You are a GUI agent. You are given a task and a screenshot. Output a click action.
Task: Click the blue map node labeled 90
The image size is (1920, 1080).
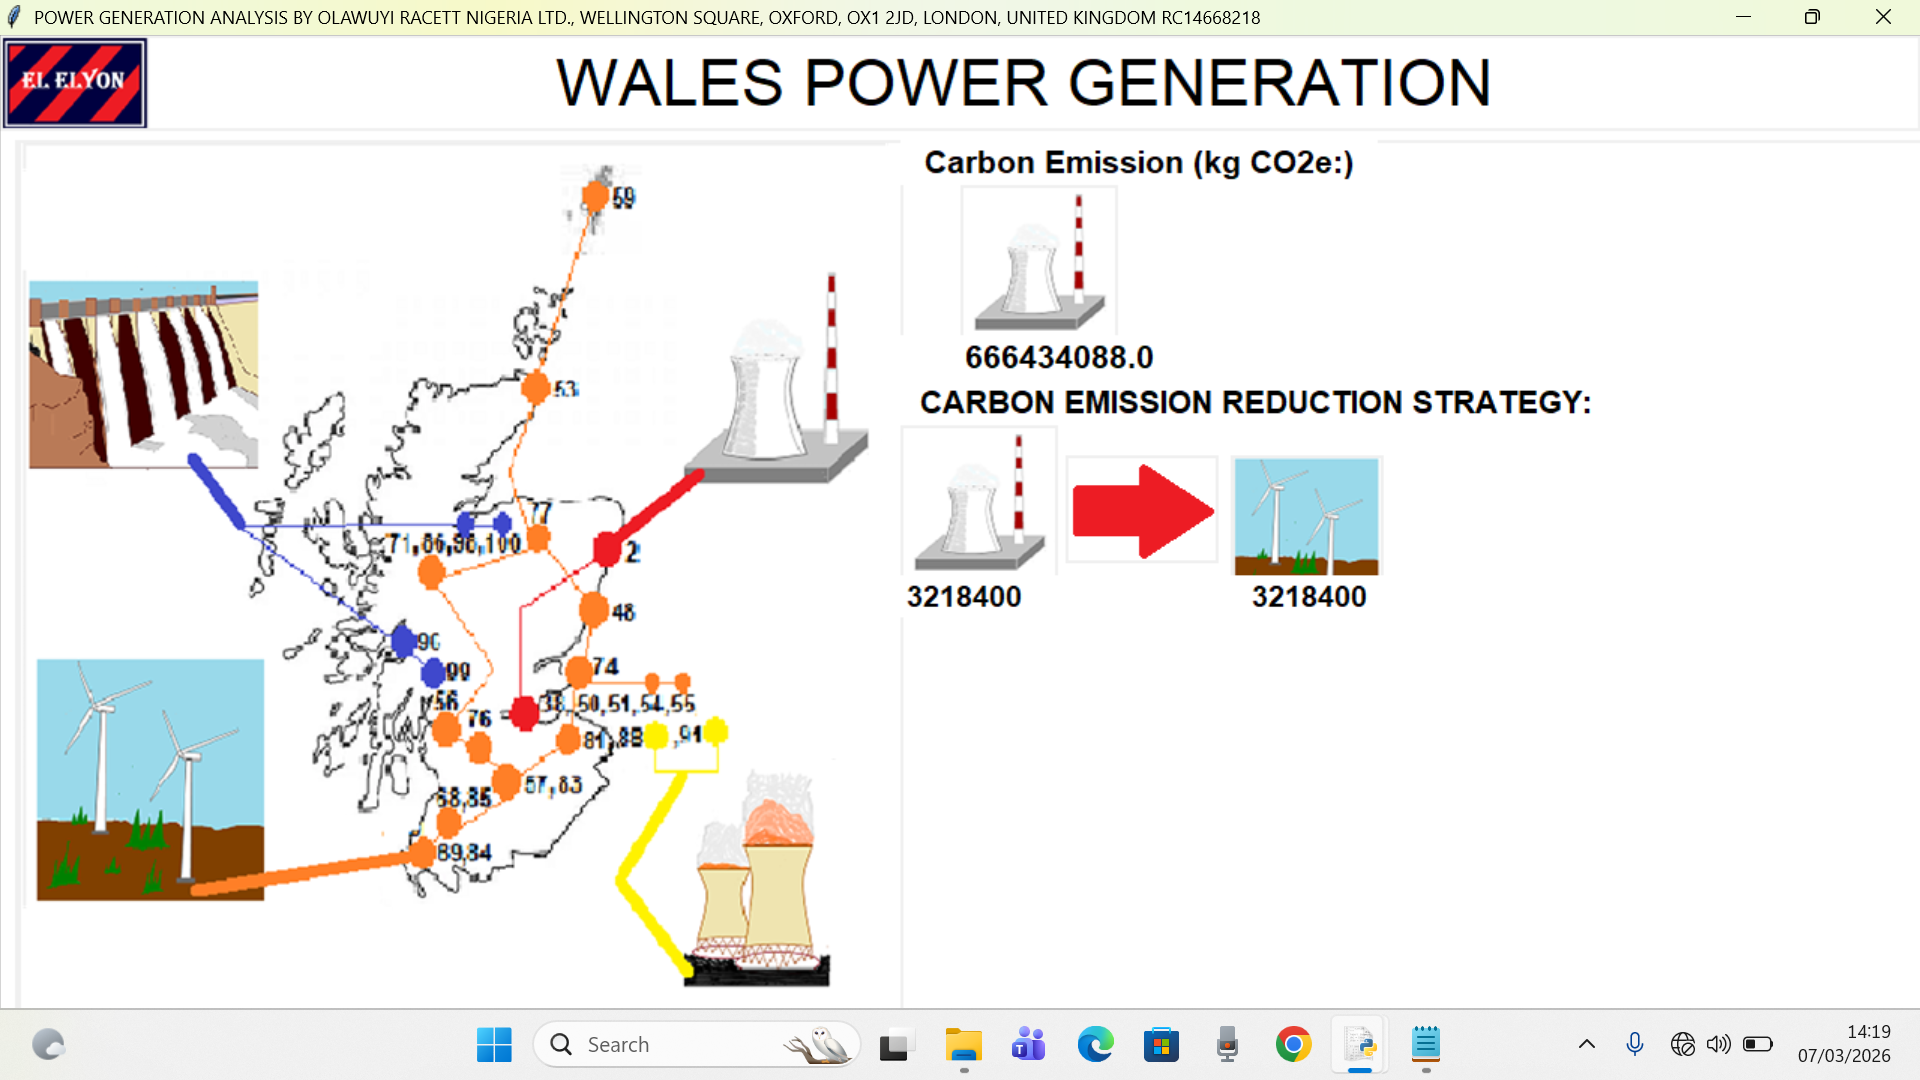(404, 641)
